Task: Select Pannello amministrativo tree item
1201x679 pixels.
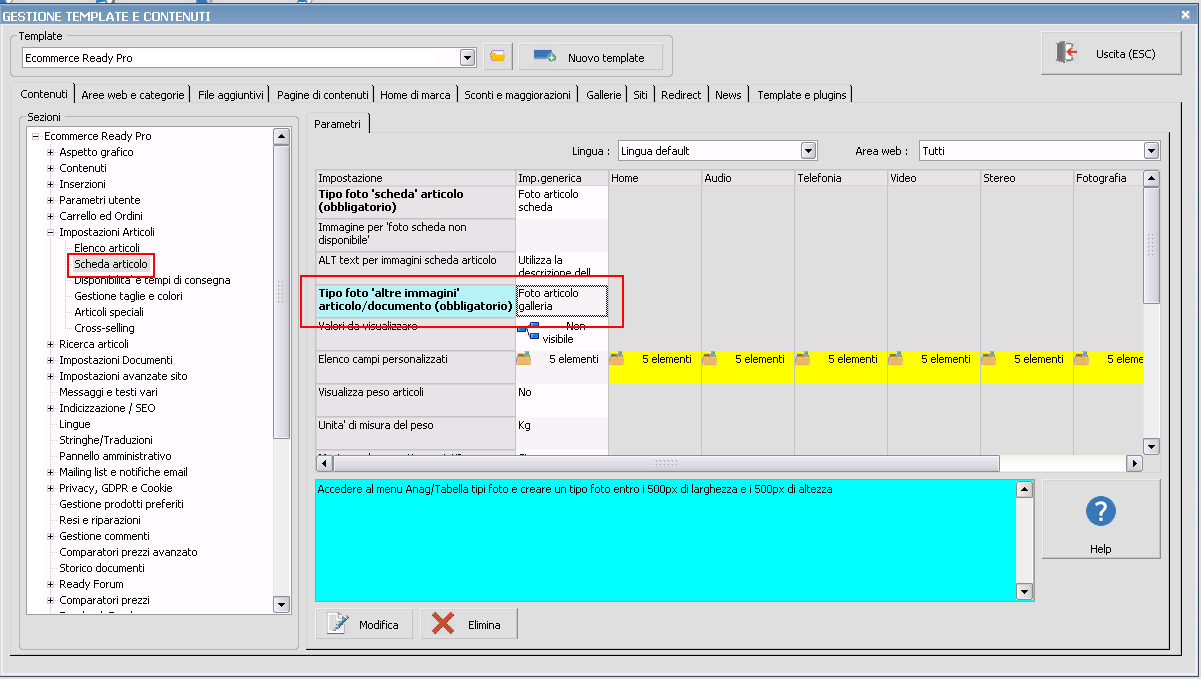Action: point(115,456)
